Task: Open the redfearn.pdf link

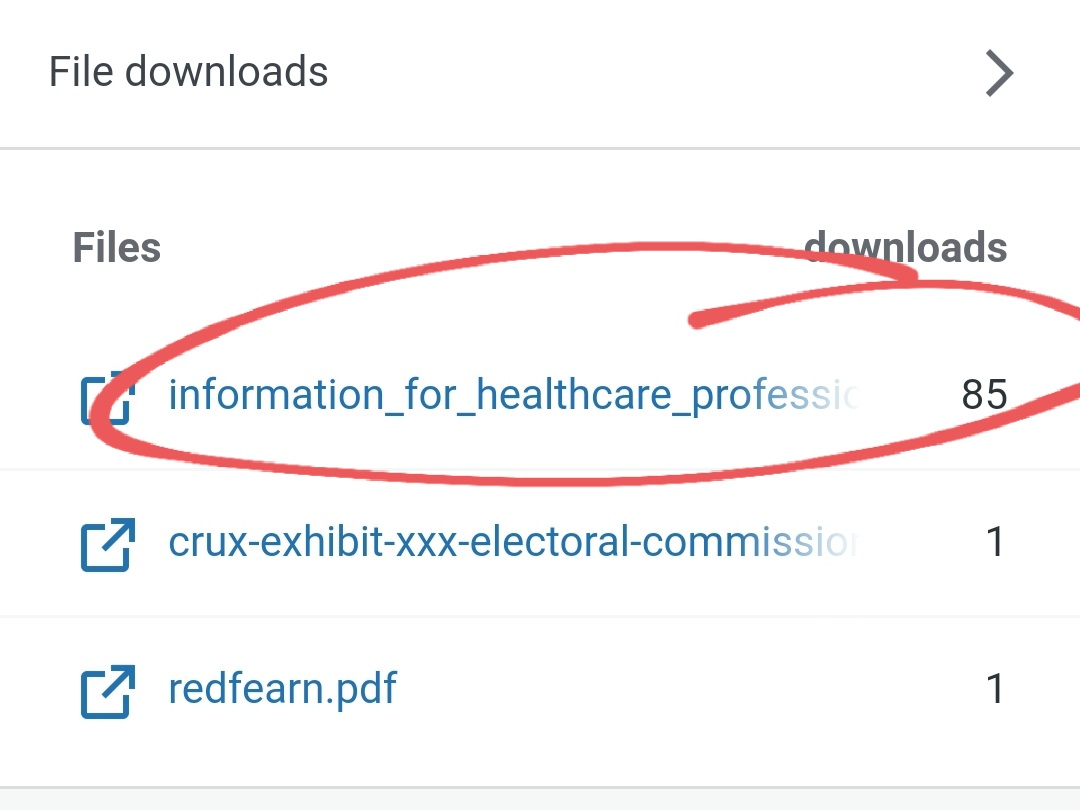Action: pos(282,689)
